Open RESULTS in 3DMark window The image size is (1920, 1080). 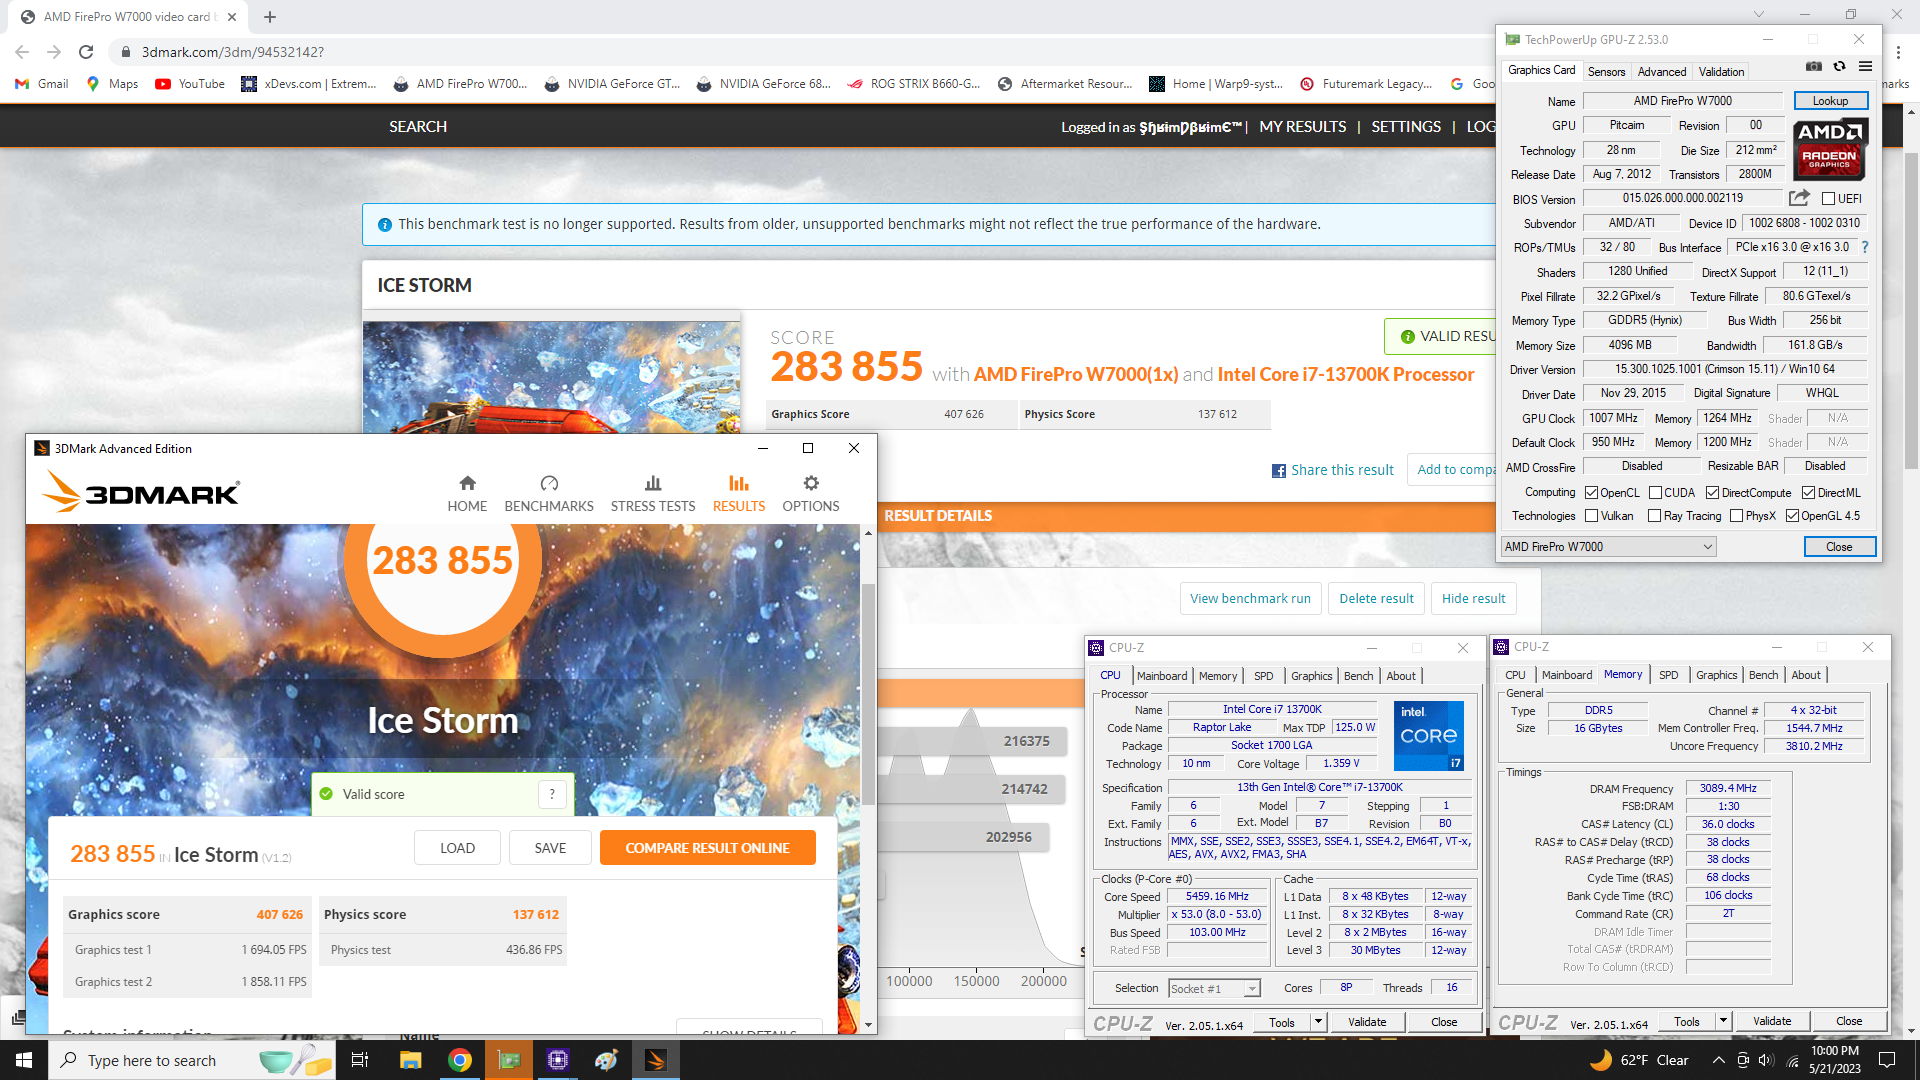[739, 494]
